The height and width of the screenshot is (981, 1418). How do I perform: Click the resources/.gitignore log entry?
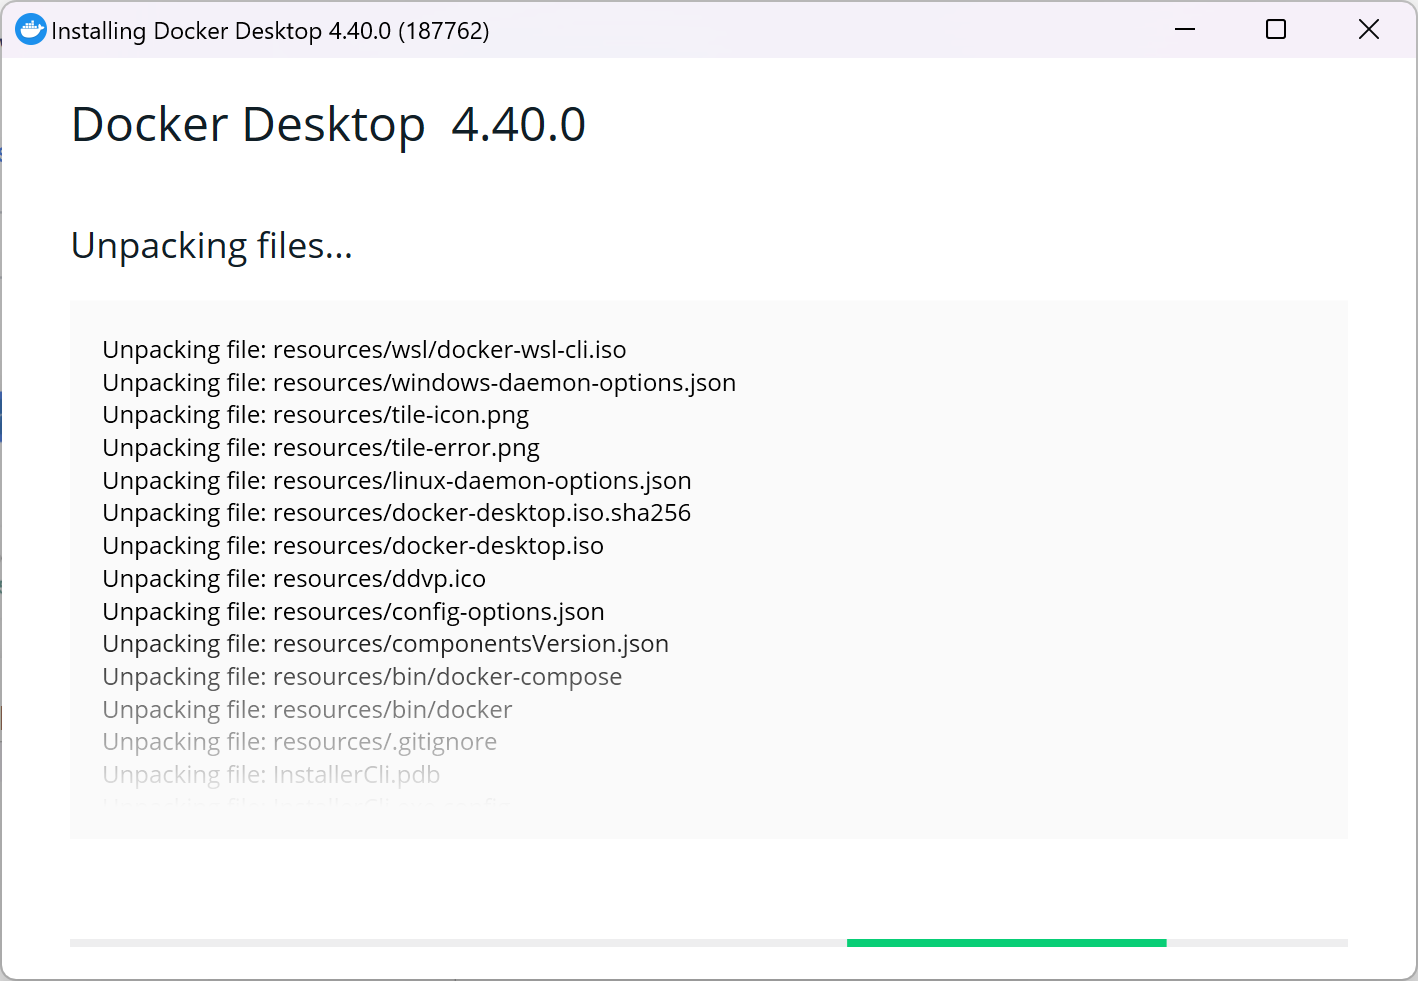click(299, 742)
